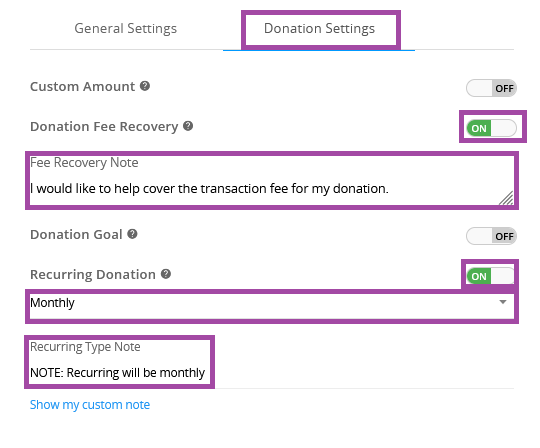Click help icon beside Donation Goal
The width and height of the screenshot is (540, 448).
click(x=133, y=234)
